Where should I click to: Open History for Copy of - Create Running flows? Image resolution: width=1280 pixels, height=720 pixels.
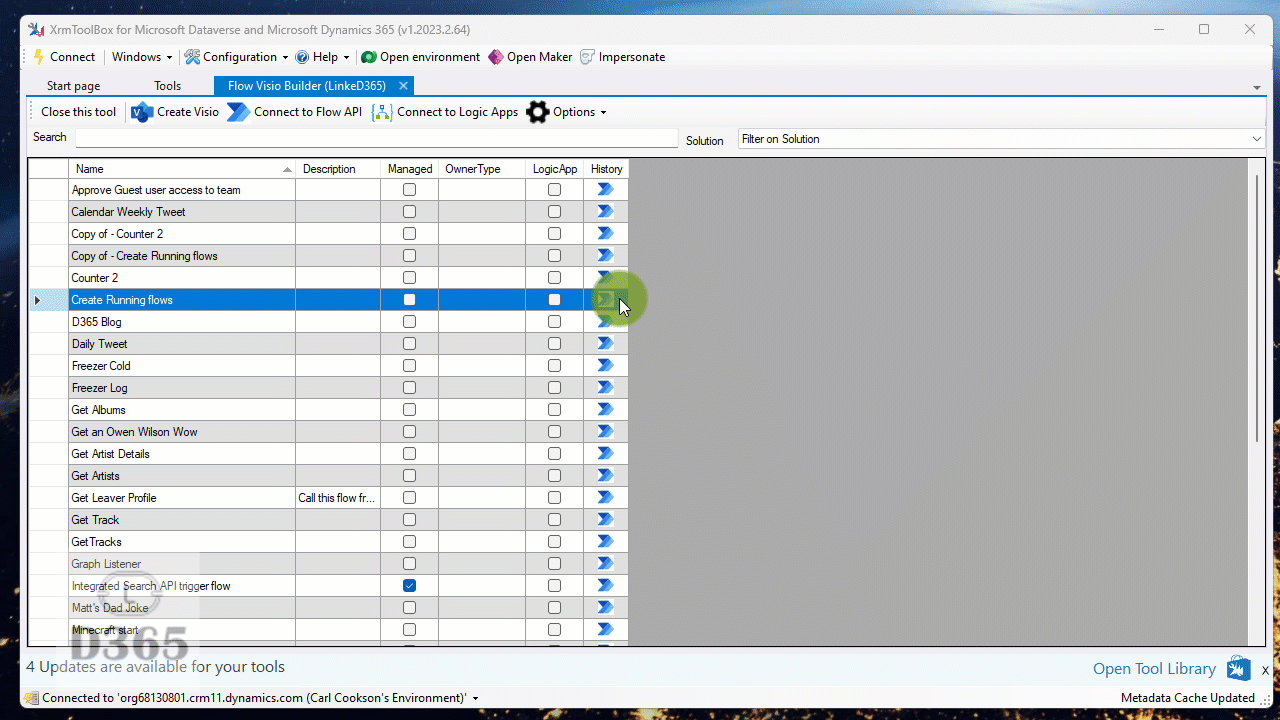(x=605, y=255)
